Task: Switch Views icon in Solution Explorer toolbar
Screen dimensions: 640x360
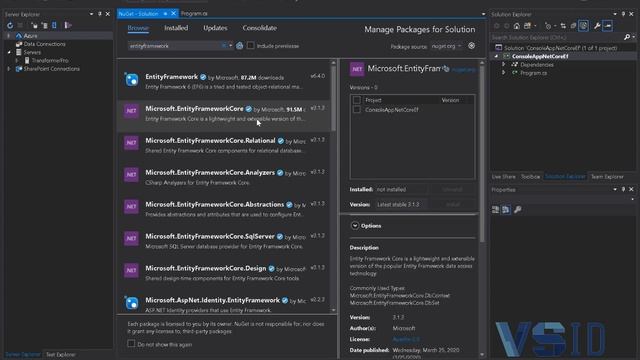Action: tap(528, 26)
